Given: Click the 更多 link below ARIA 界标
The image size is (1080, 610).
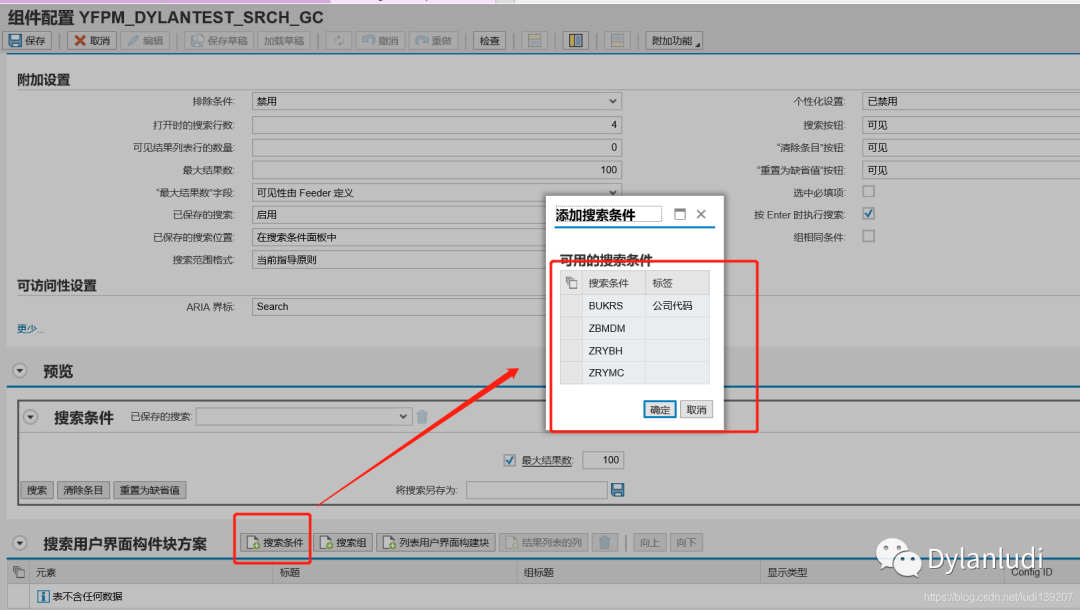Looking at the screenshot, I should [x=25, y=328].
